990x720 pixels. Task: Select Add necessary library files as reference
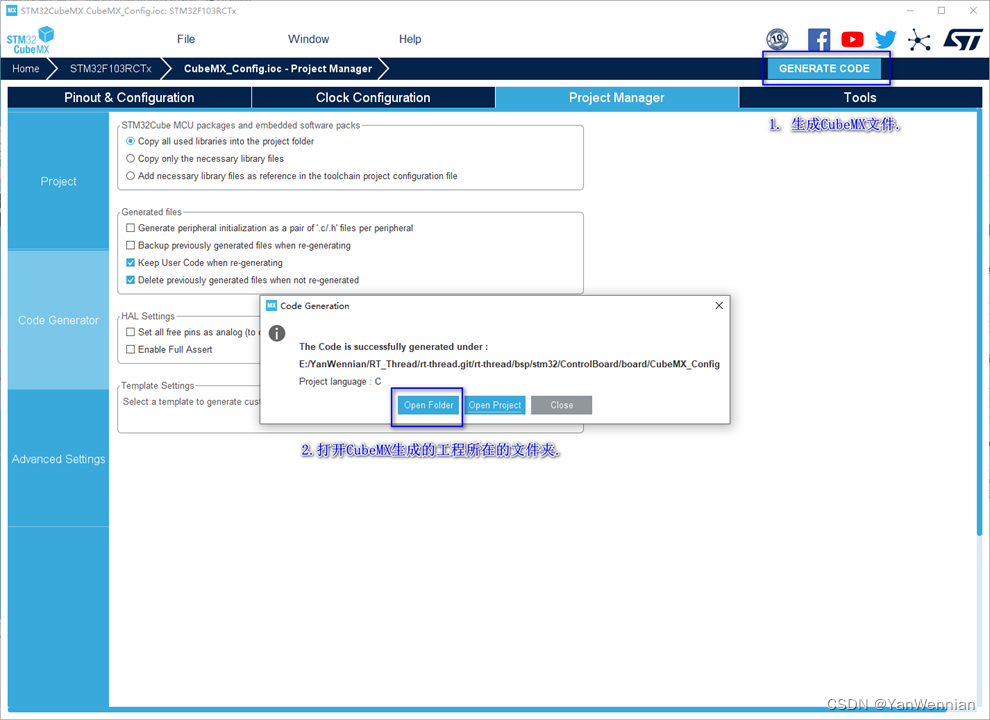pos(131,176)
